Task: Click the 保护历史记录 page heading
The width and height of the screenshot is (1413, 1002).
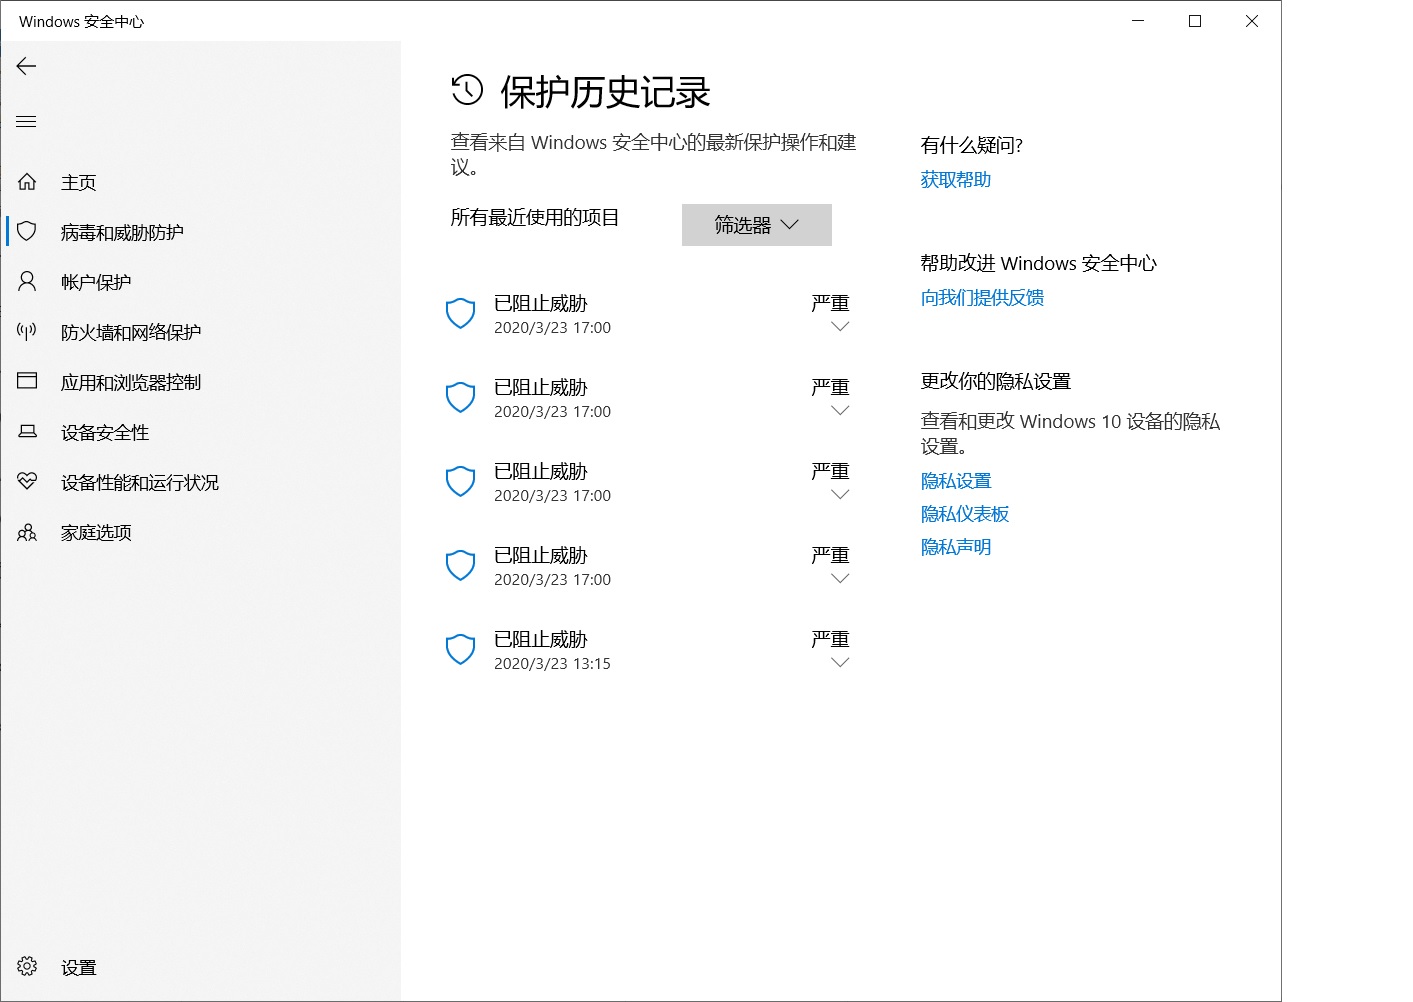Action: coord(605,92)
